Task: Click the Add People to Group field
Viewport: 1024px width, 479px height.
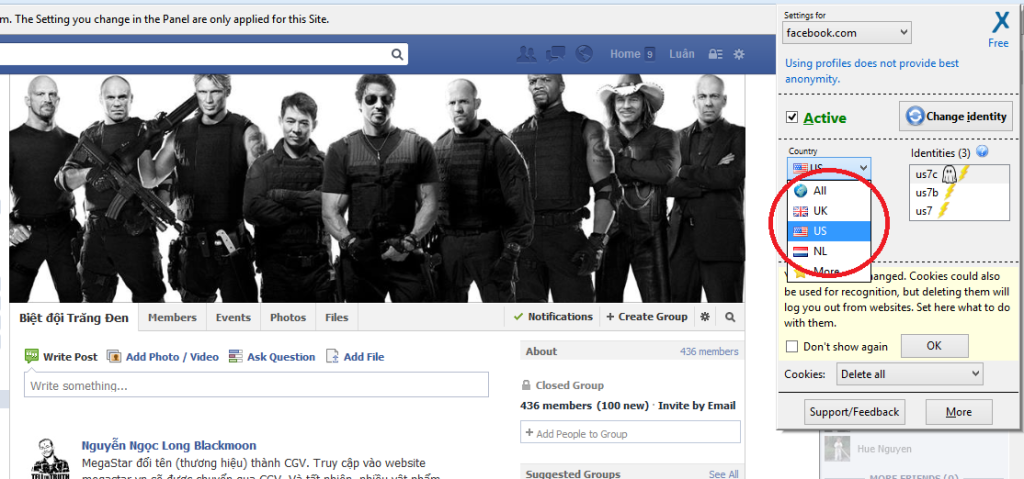Action: click(630, 433)
